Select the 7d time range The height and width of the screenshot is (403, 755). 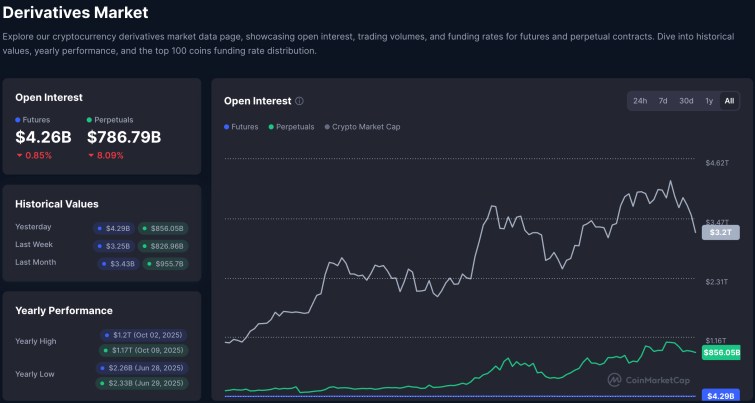point(663,101)
